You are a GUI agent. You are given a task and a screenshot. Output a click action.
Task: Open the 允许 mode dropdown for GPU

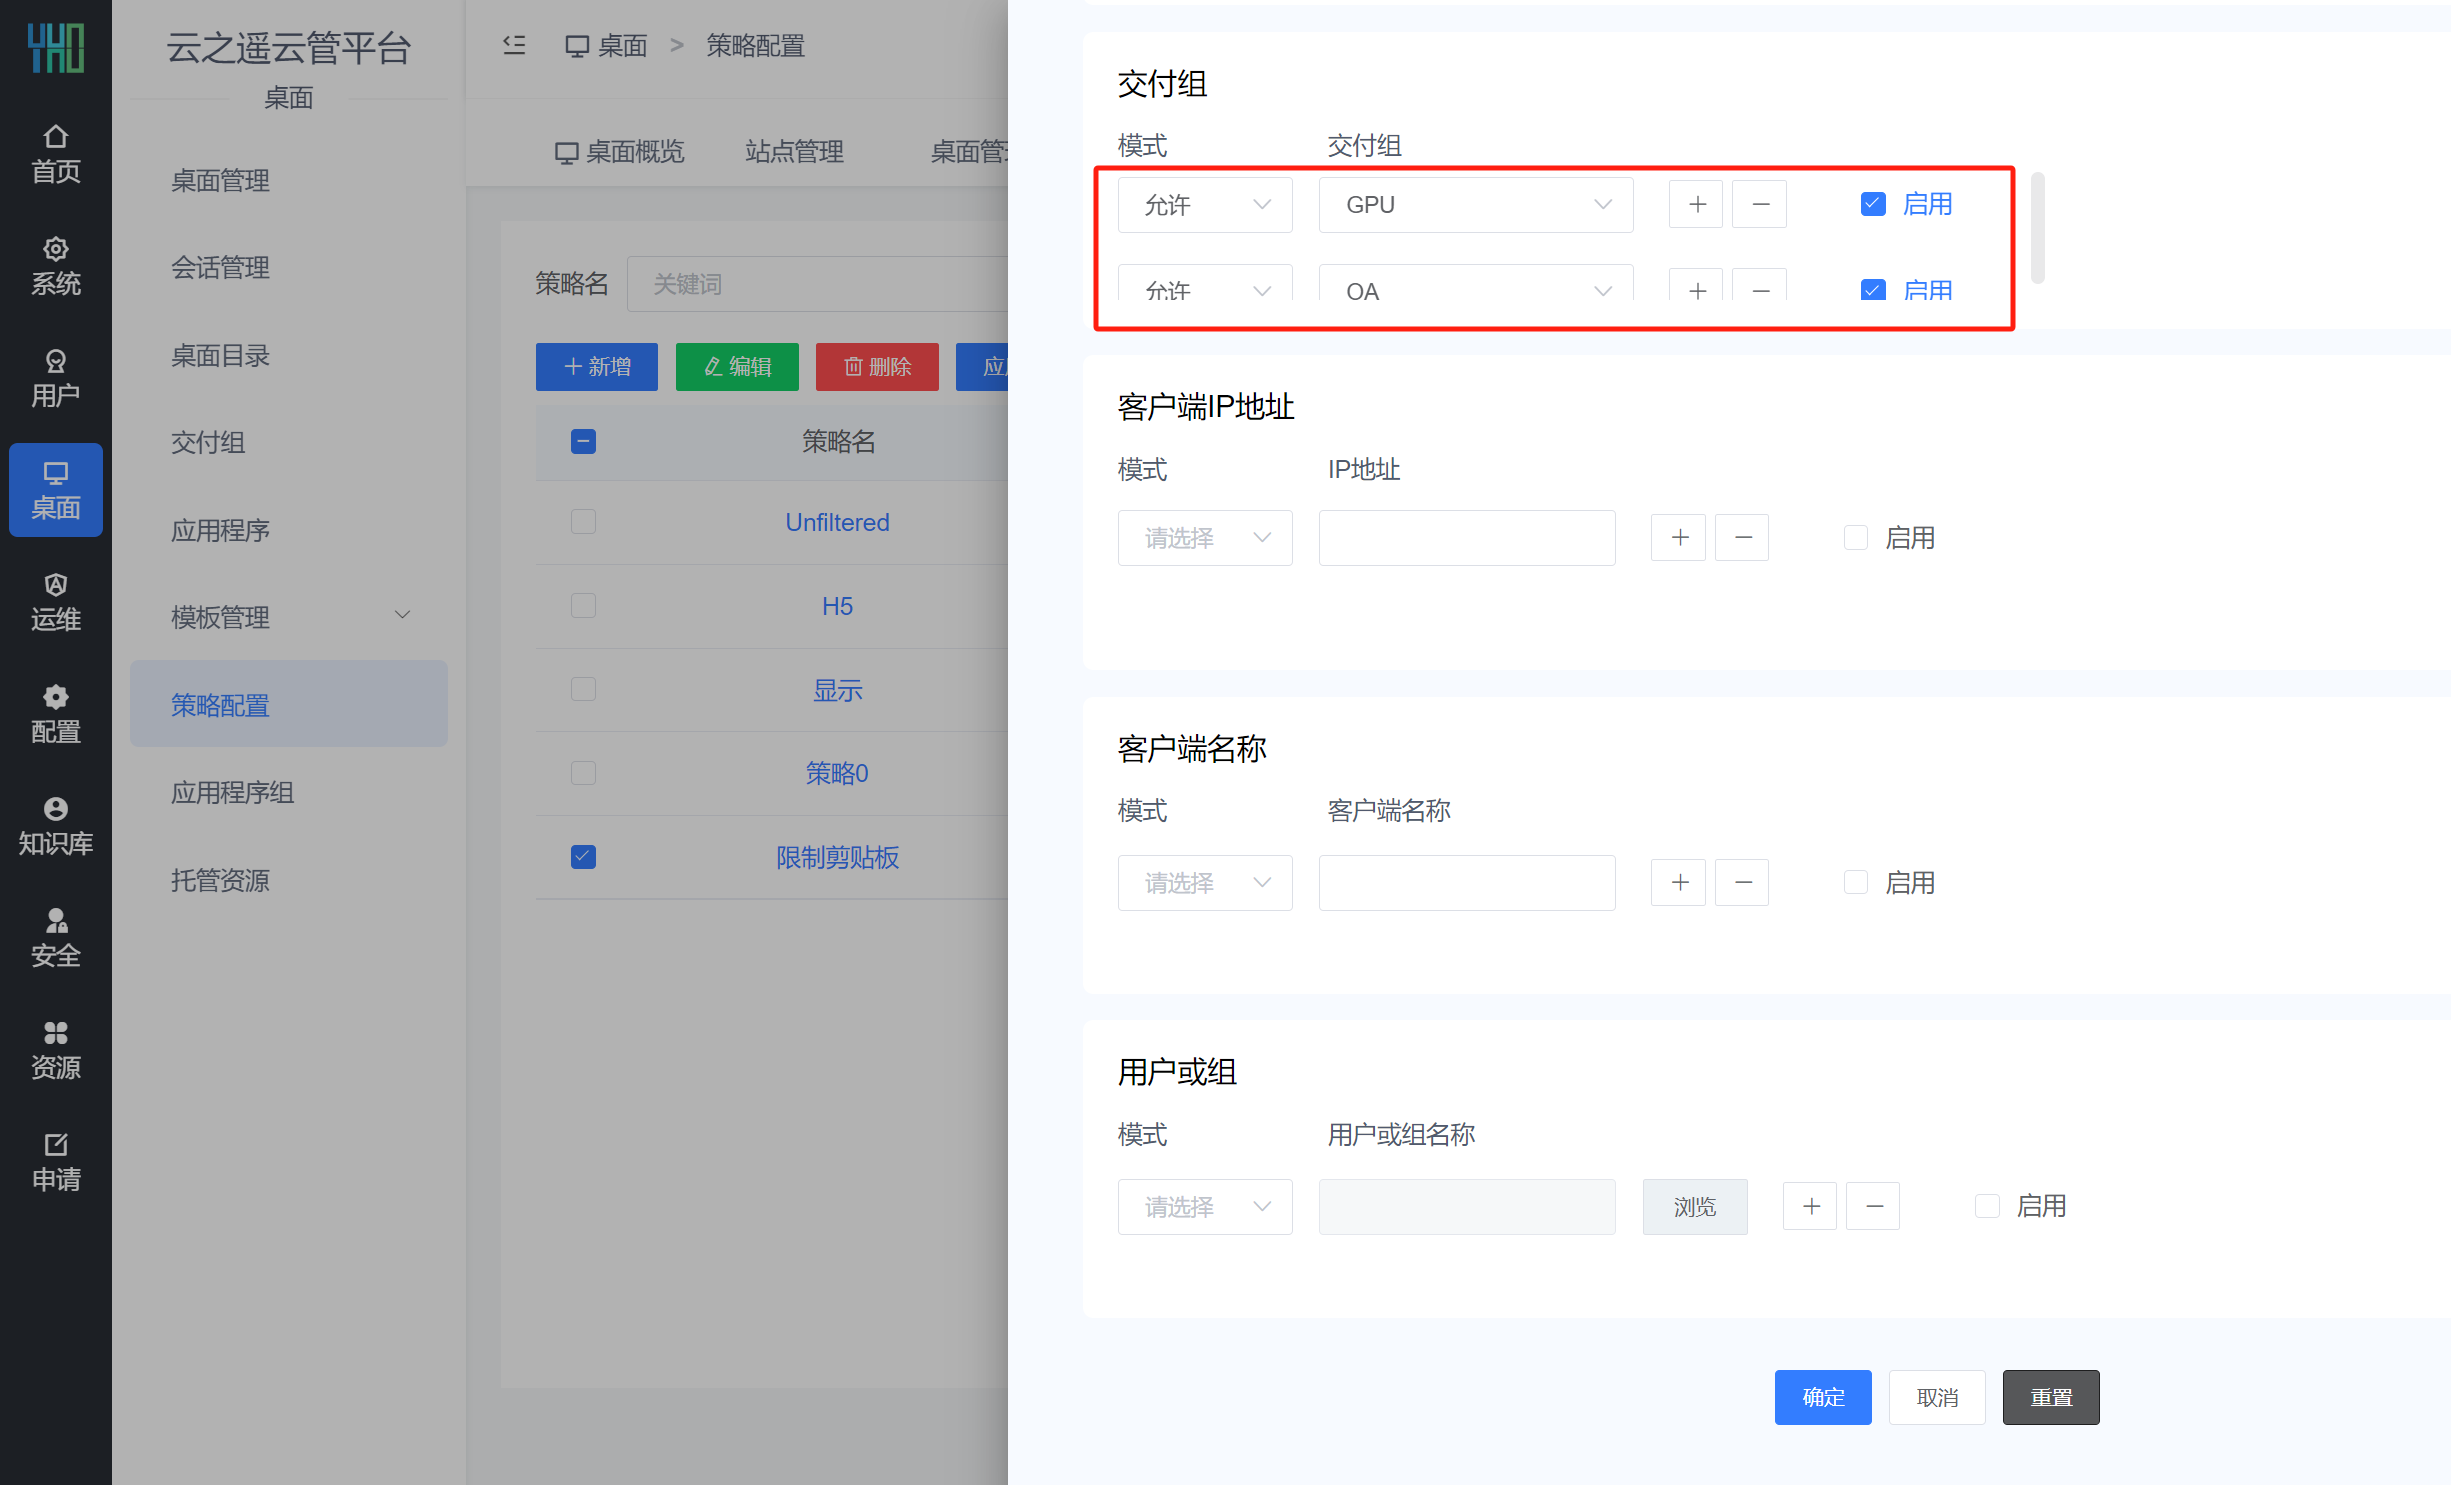[x=1205, y=204]
